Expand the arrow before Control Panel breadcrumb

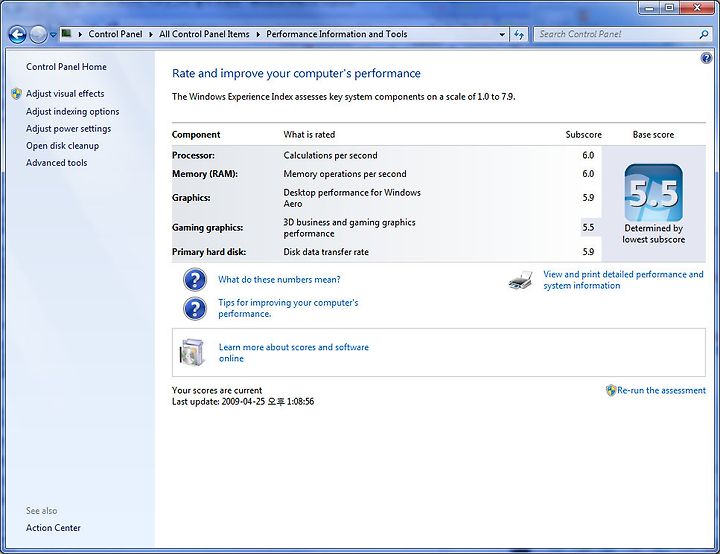tap(80, 34)
